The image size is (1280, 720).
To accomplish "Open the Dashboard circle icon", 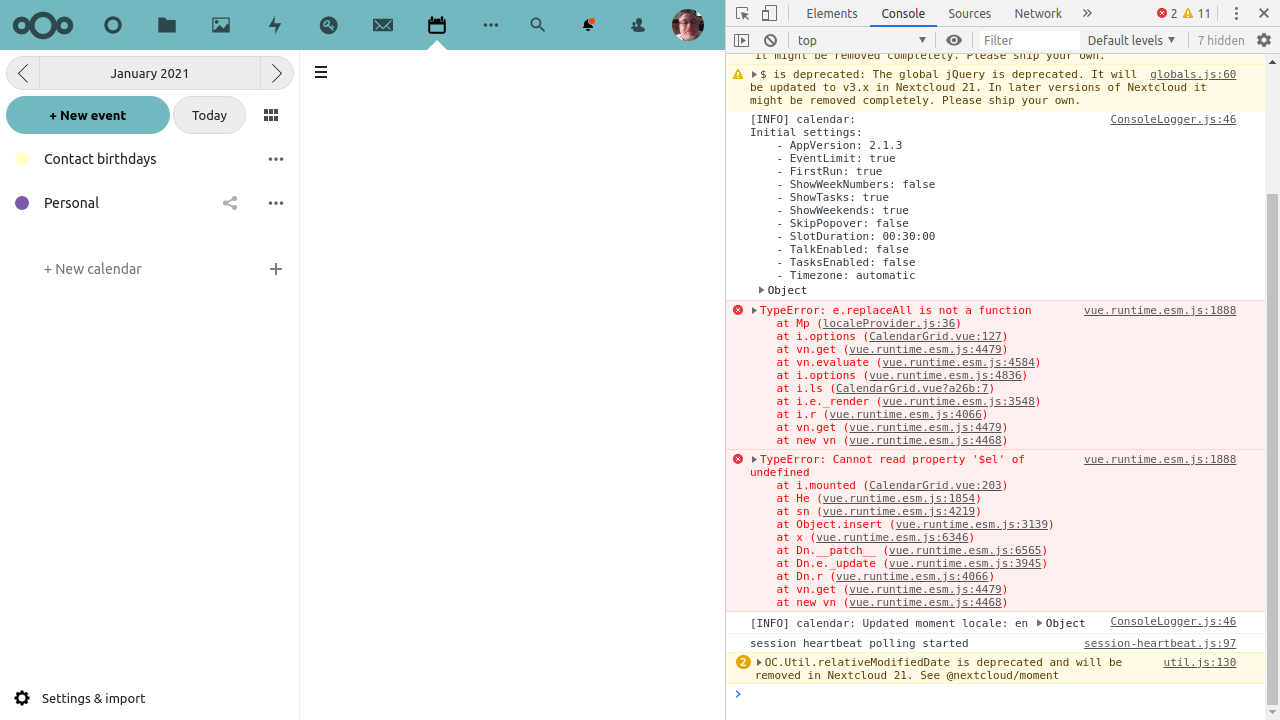I will pos(113,25).
